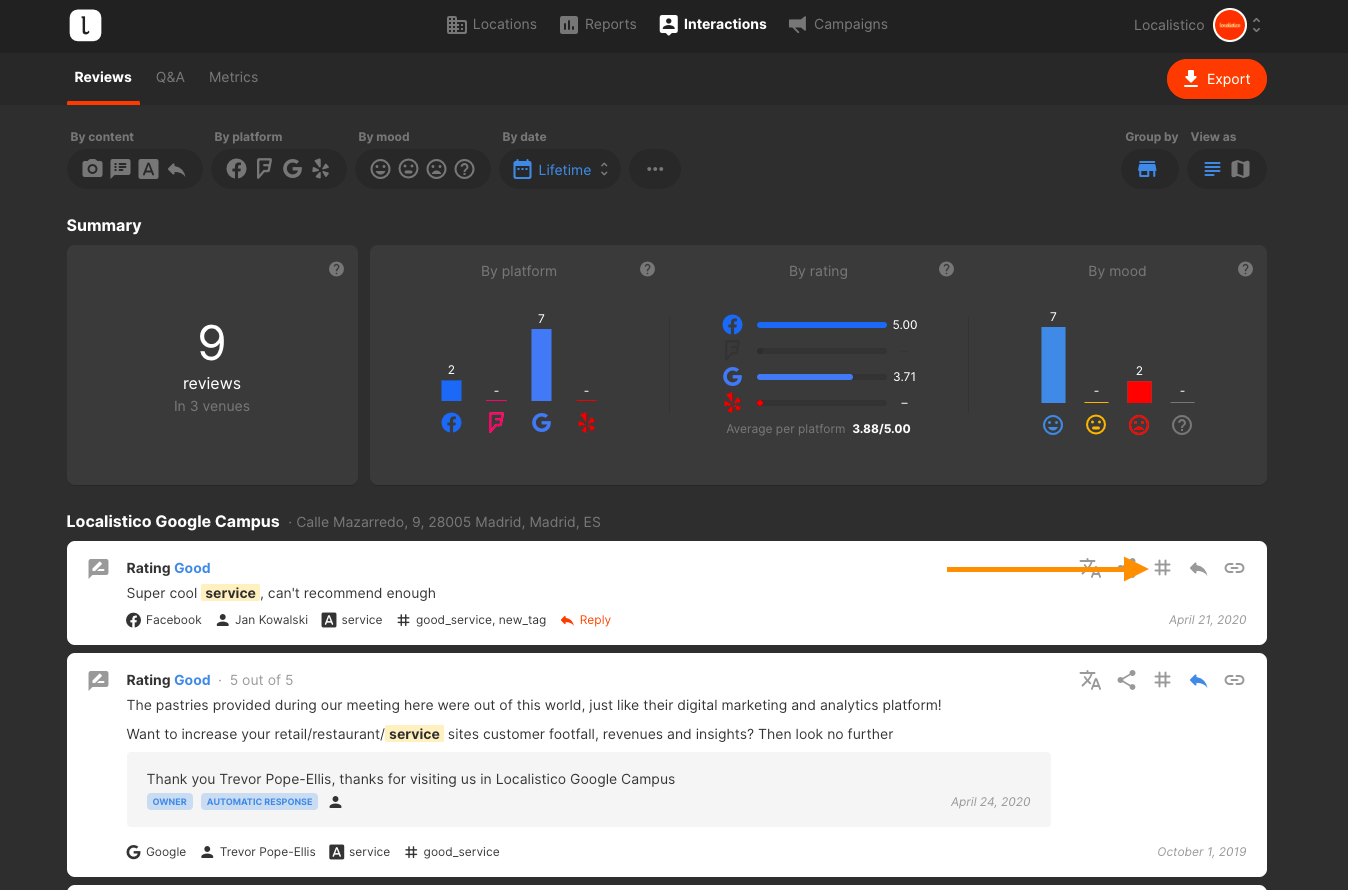Click the orange Export button
Screen dimensions: 1348x890
pyautogui.click(x=1216, y=79)
